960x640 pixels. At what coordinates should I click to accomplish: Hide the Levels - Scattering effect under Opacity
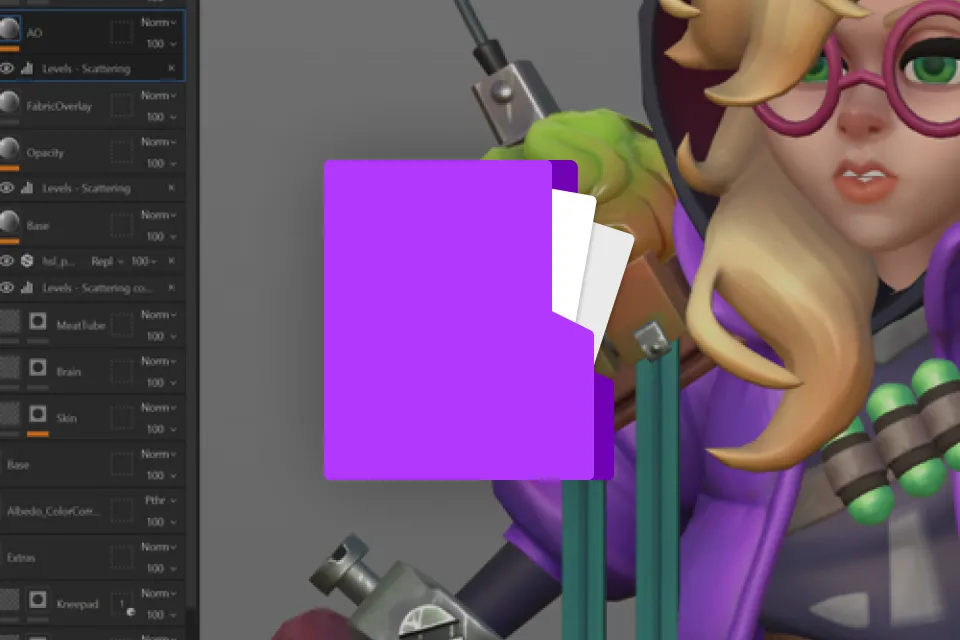pyautogui.click(x=7, y=188)
